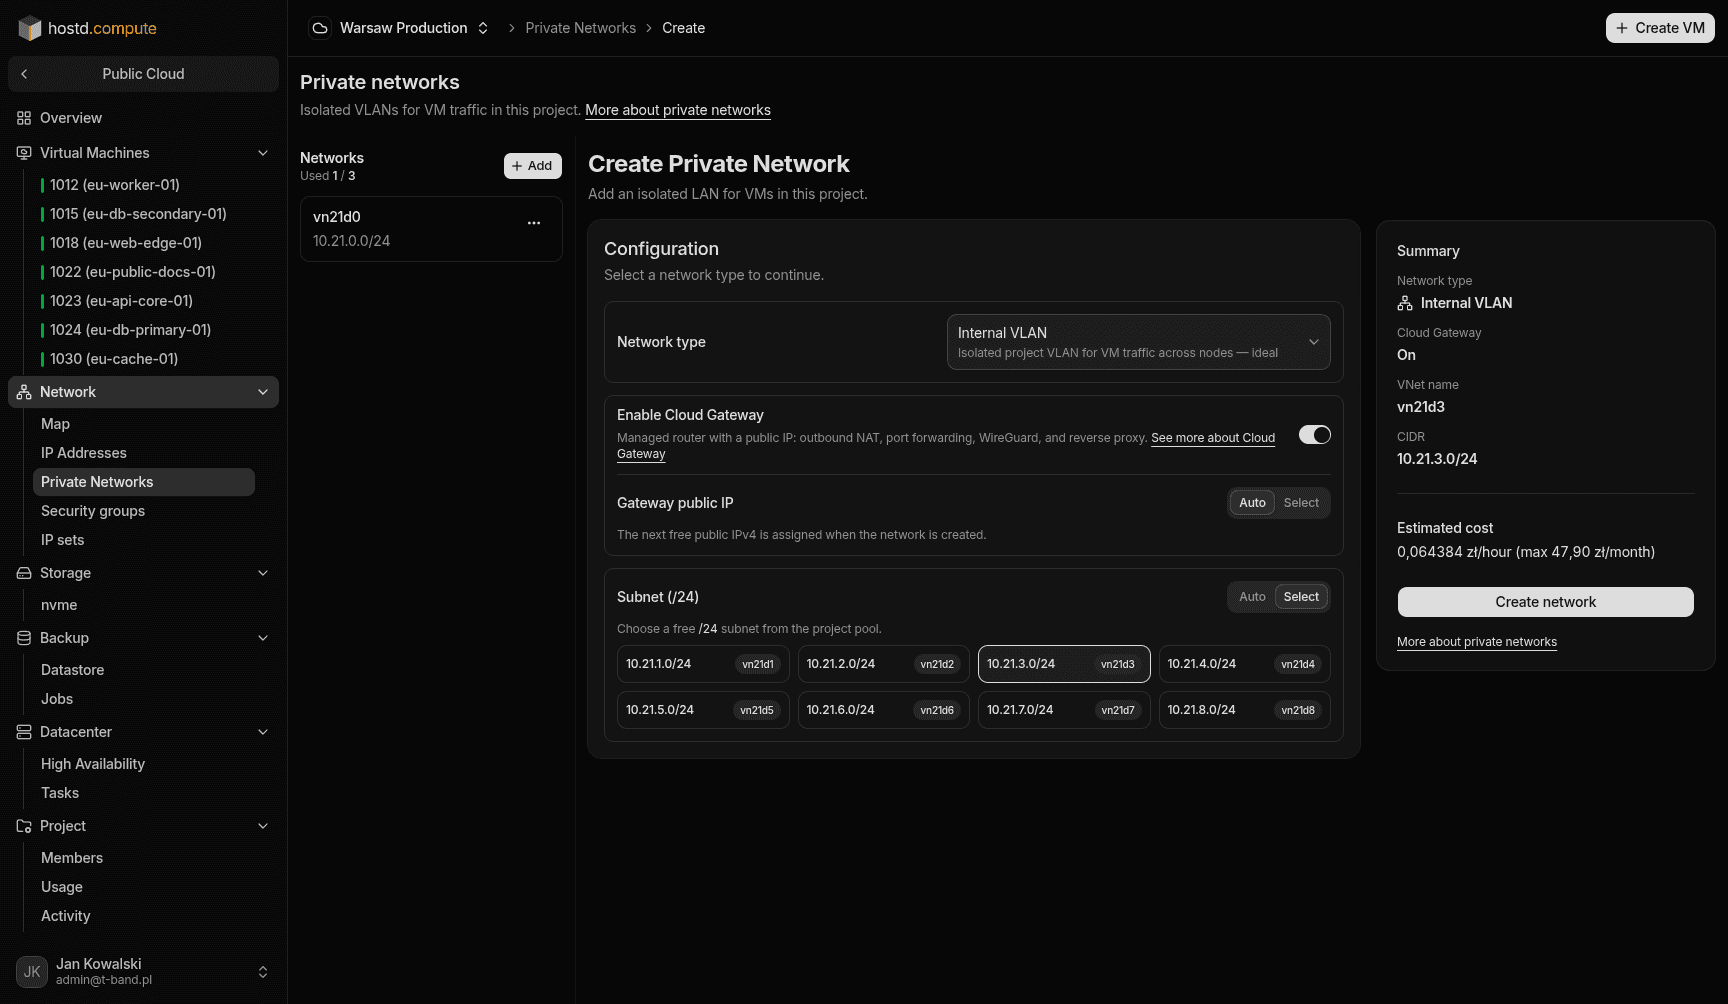Toggle the Enable Cloud Gateway switch

click(x=1315, y=435)
